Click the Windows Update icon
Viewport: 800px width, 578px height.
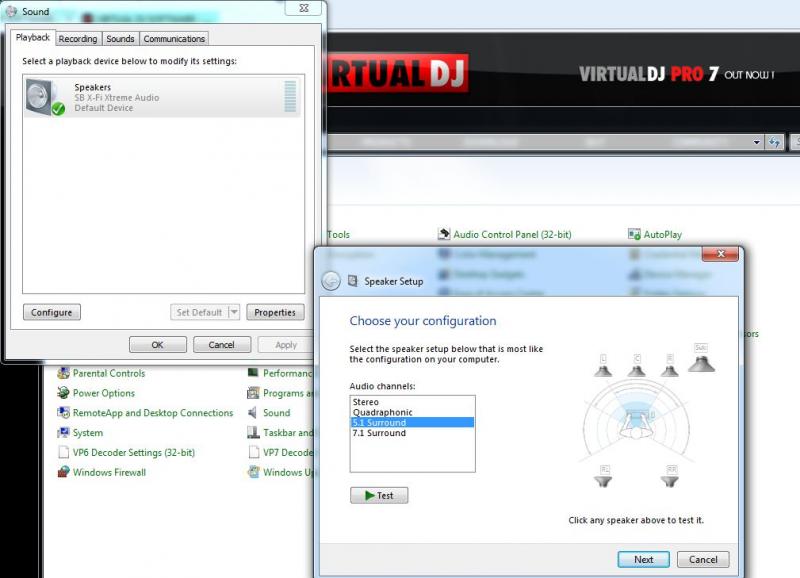(253, 472)
